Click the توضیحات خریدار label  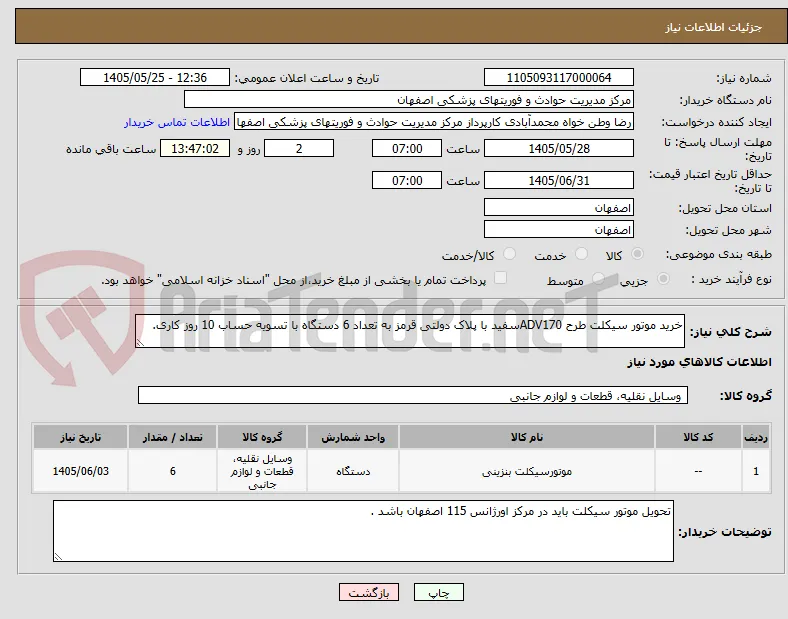tap(725, 532)
